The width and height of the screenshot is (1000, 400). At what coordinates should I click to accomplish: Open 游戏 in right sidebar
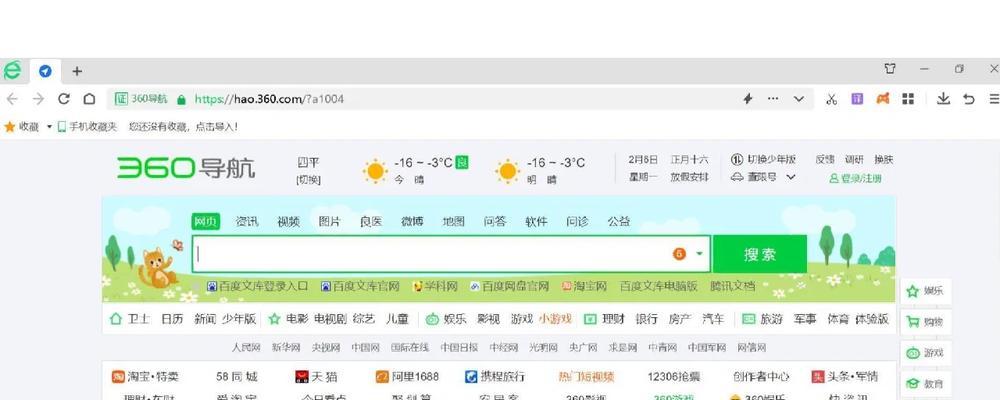[925, 353]
